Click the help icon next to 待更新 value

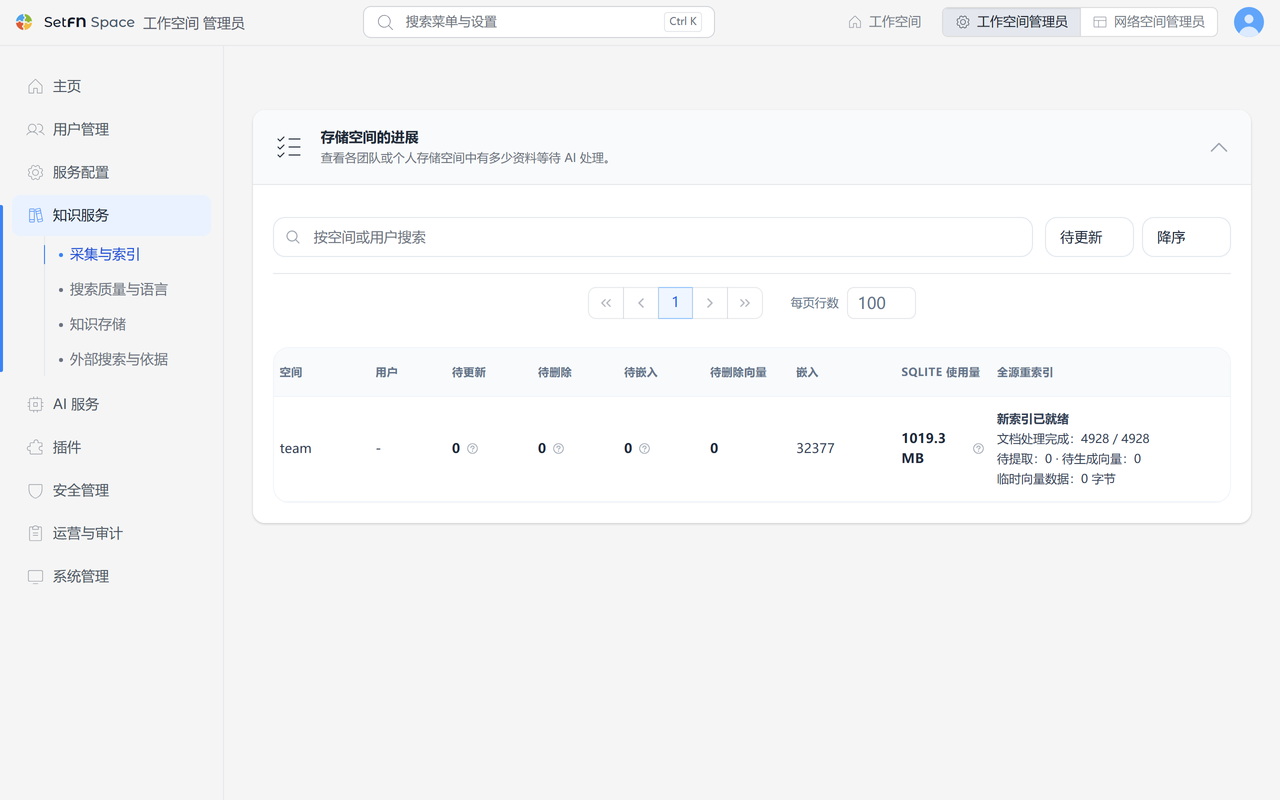click(473, 449)
